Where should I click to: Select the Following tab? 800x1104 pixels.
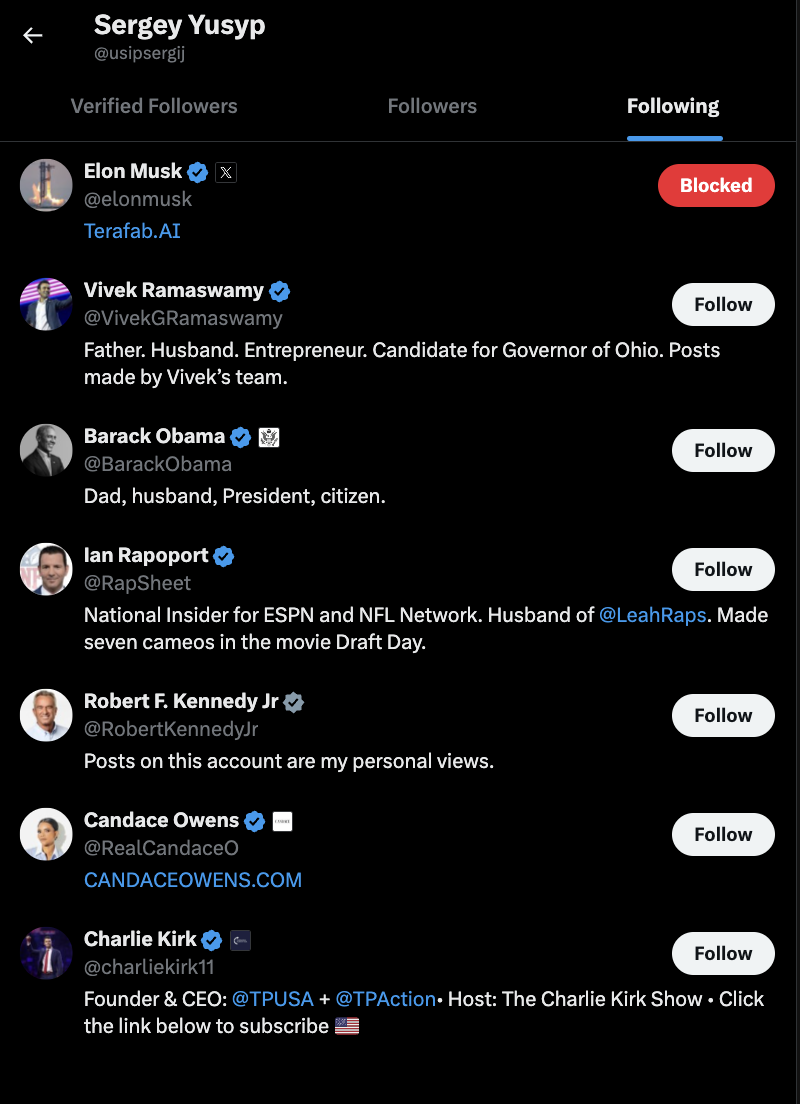(x=673, y=106)
